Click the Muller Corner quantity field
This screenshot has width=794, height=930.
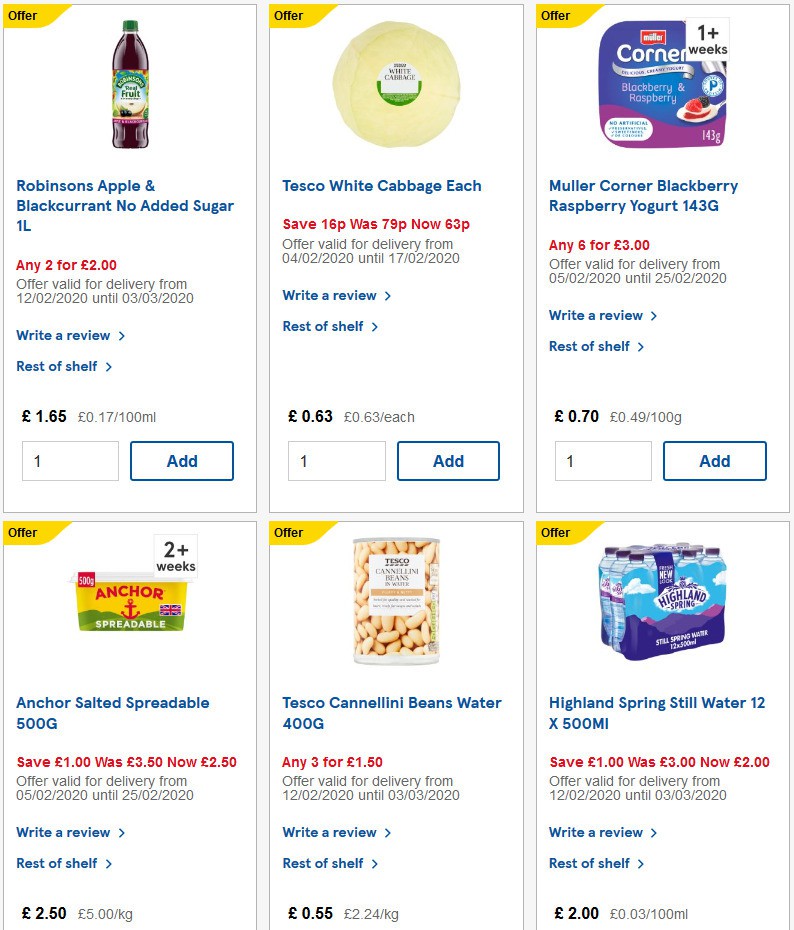(x=604, y=461)
